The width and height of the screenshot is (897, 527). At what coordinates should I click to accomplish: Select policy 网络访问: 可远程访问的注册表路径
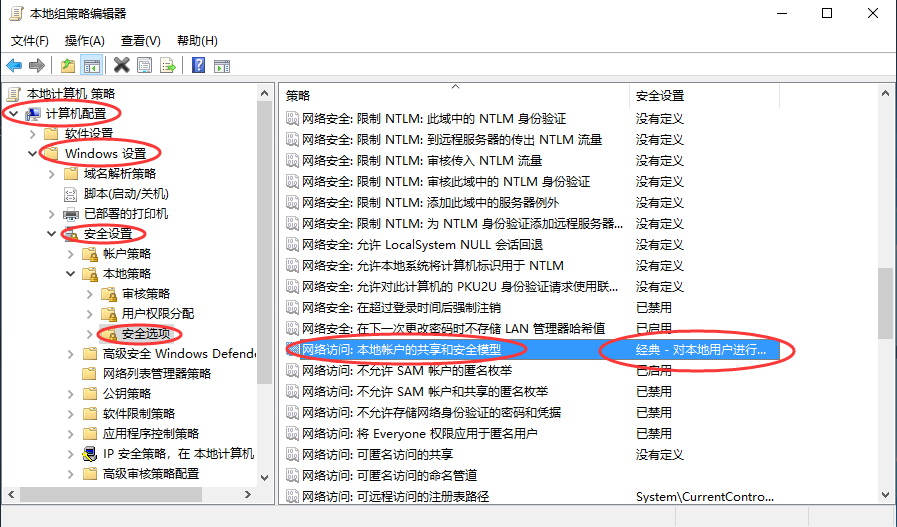395,497
